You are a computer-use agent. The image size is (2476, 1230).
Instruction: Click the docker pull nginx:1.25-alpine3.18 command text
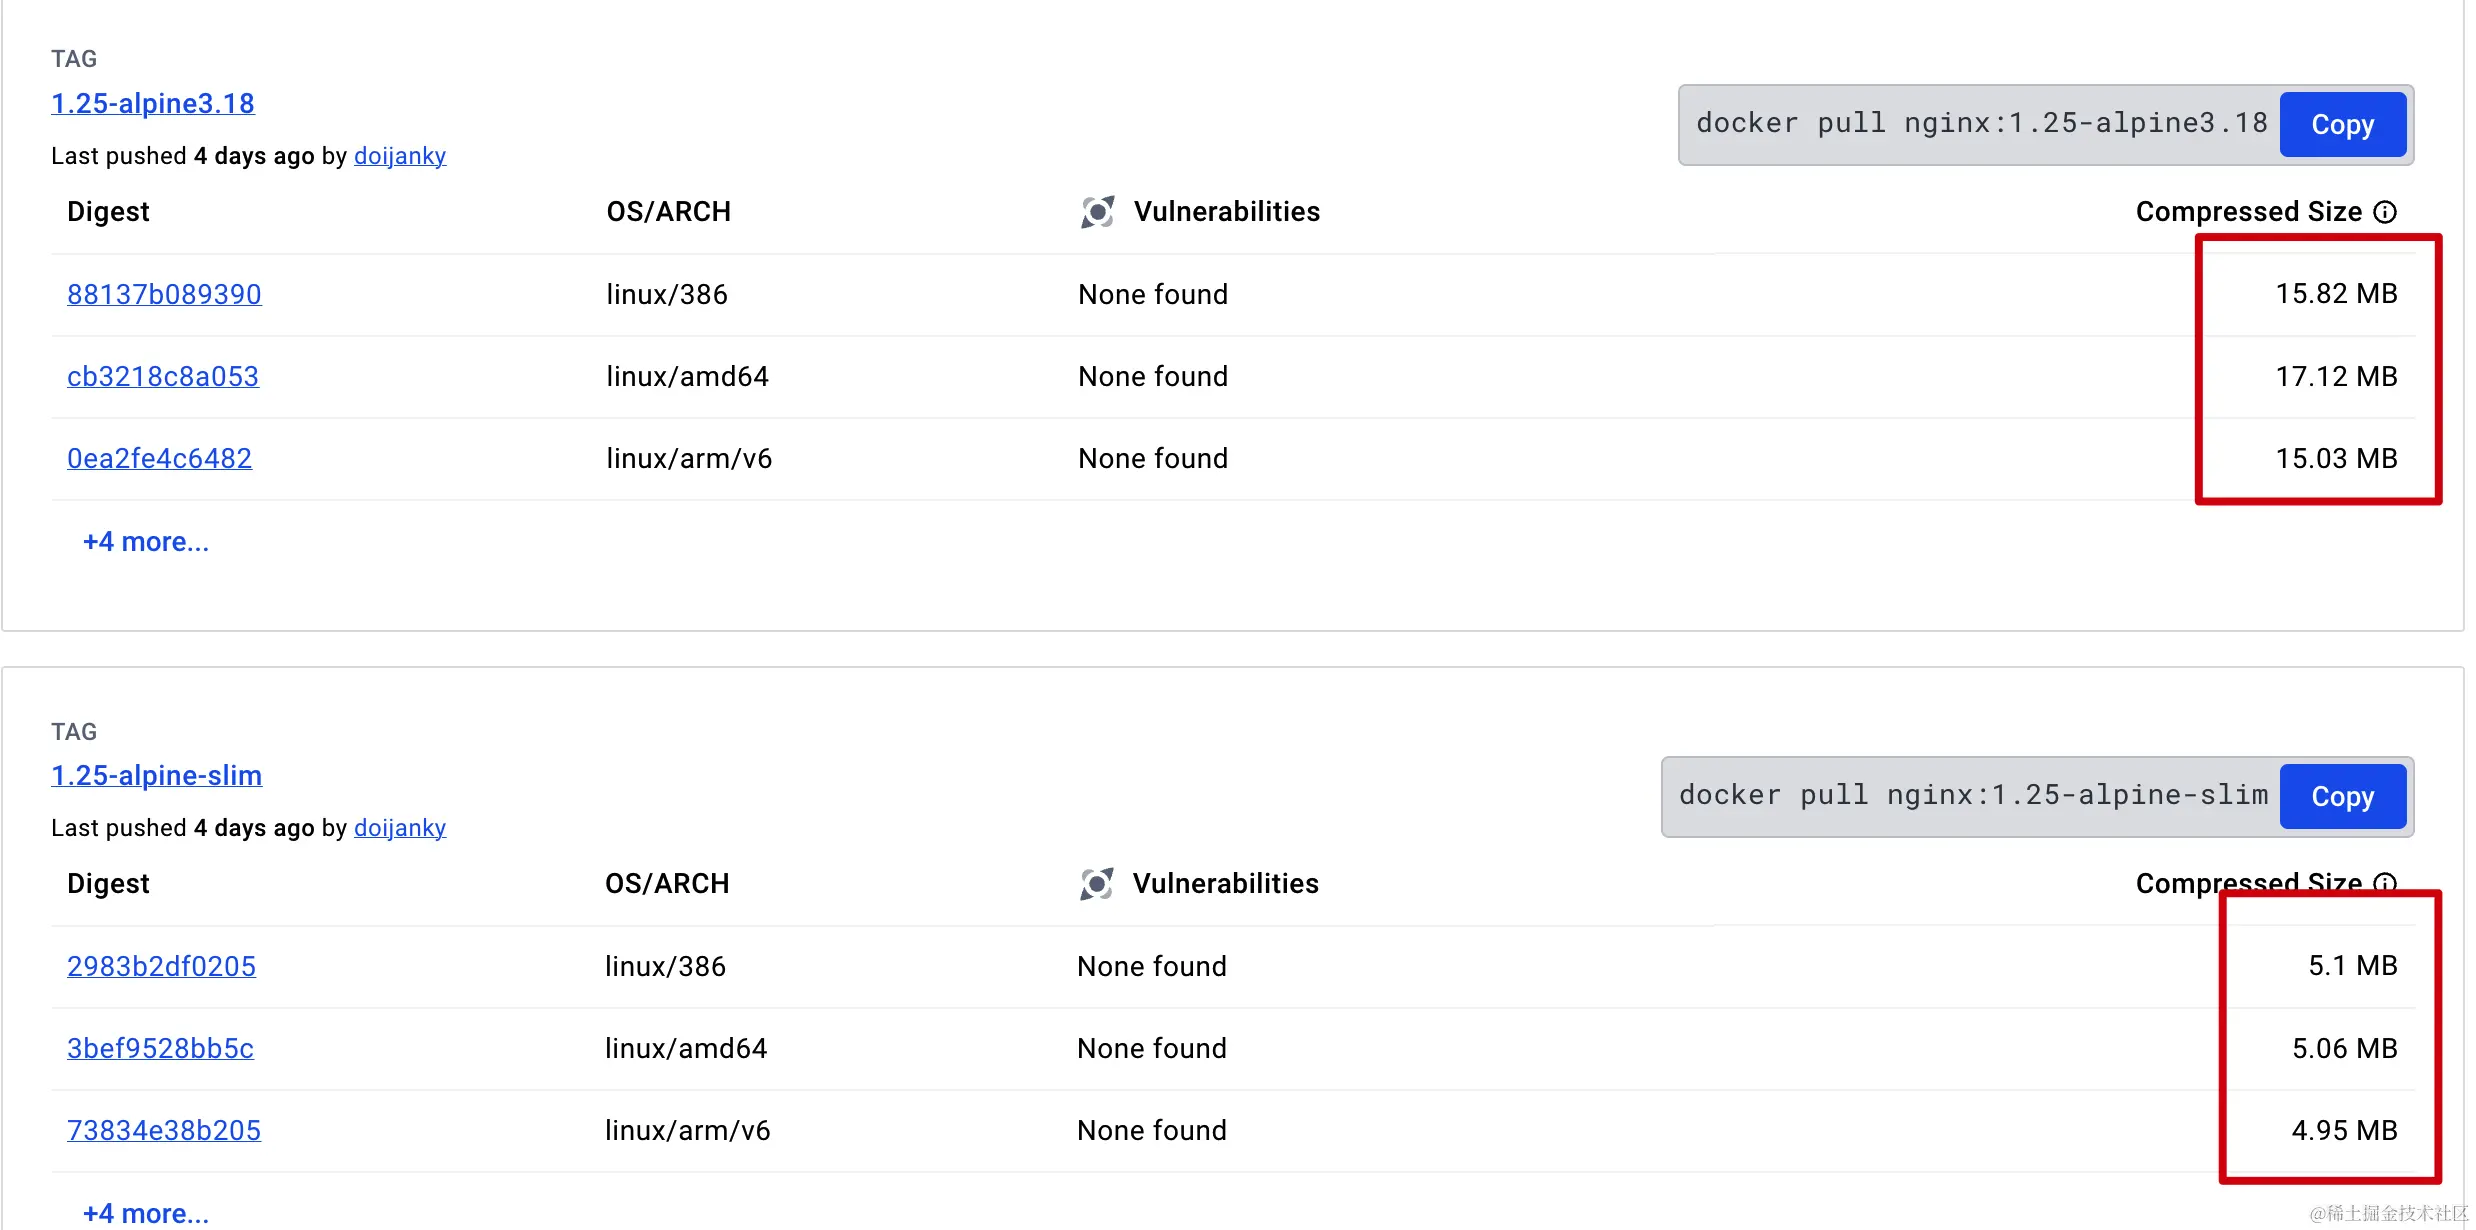1981,124
